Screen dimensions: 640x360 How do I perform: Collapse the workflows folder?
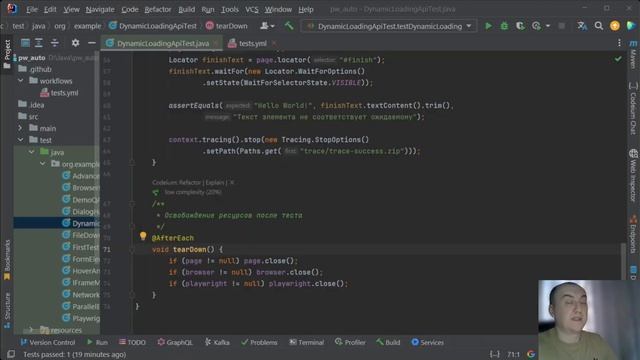[x=20, y=81]
